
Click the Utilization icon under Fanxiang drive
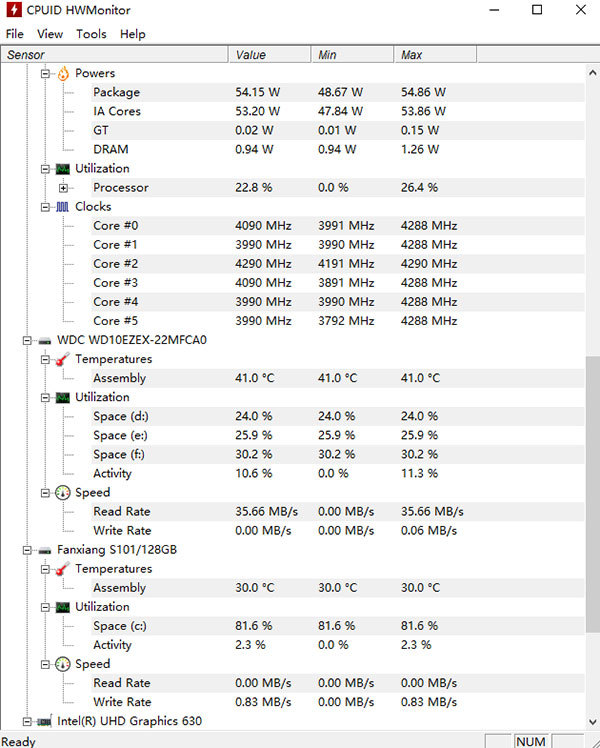(x=63, y=607)
